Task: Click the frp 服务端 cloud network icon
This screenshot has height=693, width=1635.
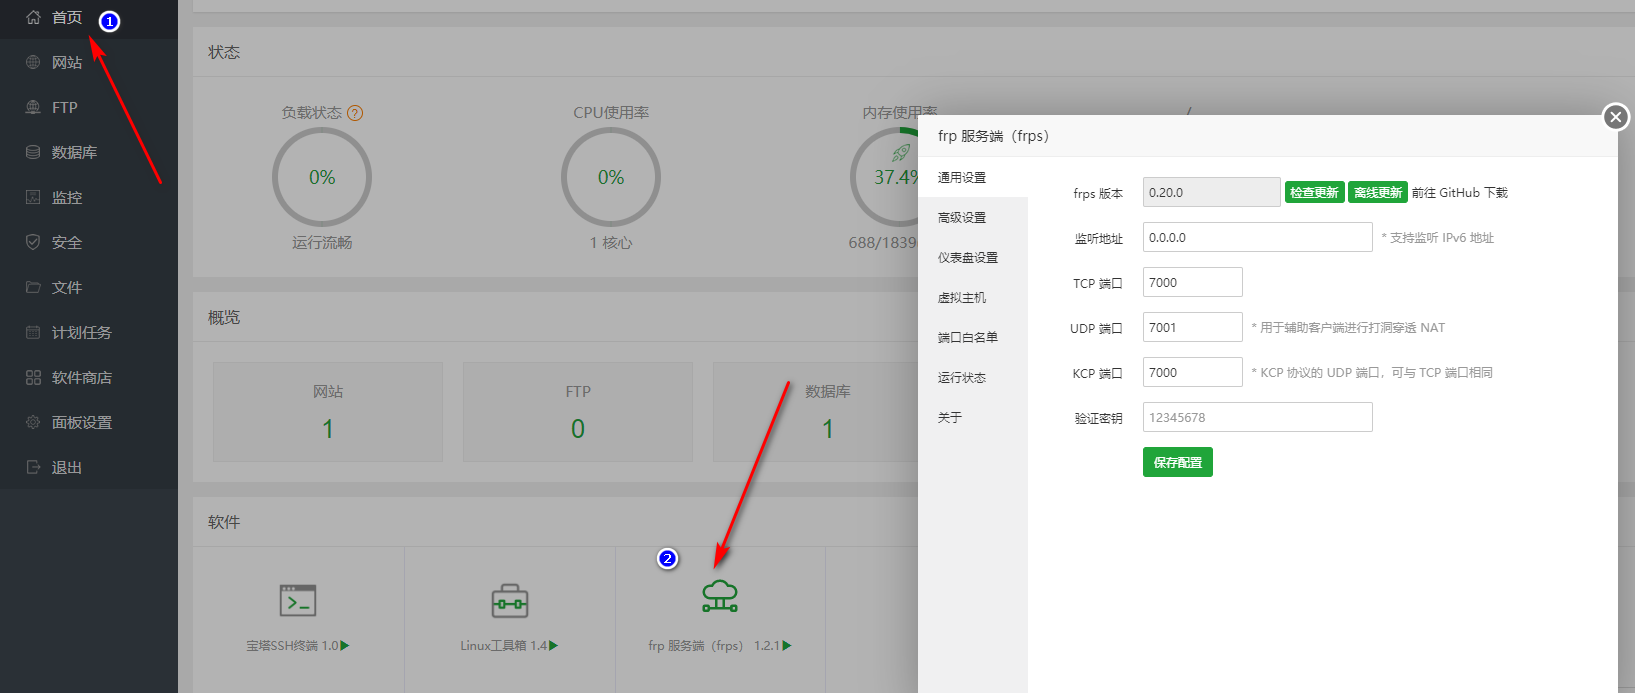Action: click(720, 595)
